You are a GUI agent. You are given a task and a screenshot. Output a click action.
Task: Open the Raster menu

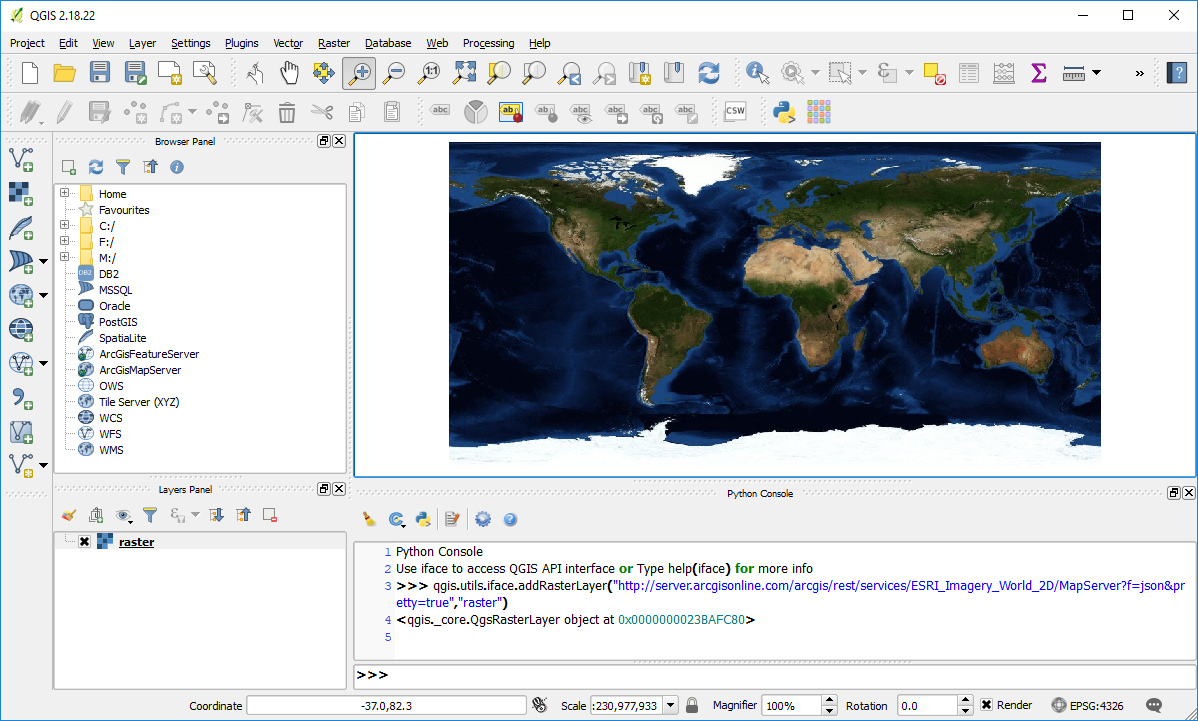[333, 43]
